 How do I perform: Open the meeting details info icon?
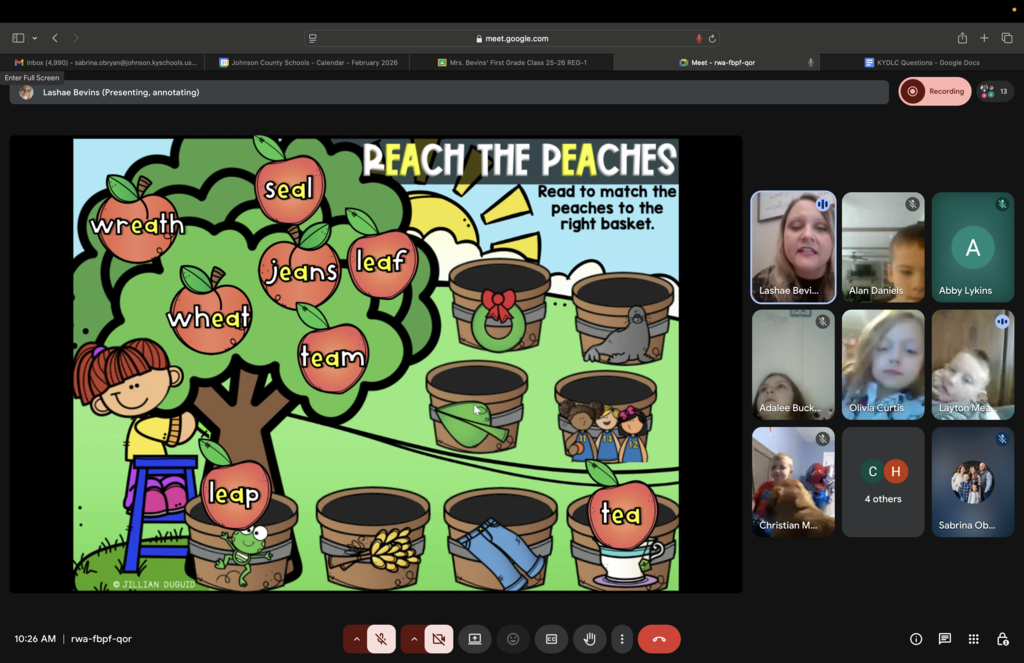(x=916, y=639)
